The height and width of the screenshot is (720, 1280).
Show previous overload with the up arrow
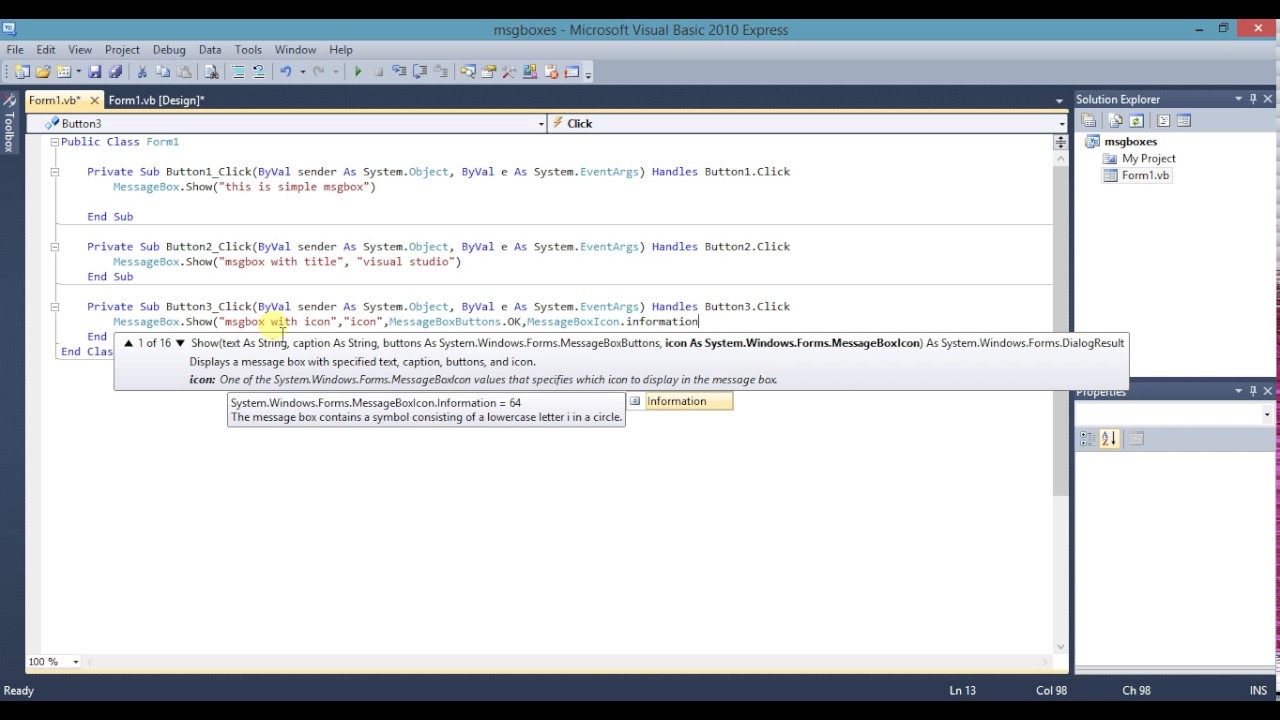(128, 343)
